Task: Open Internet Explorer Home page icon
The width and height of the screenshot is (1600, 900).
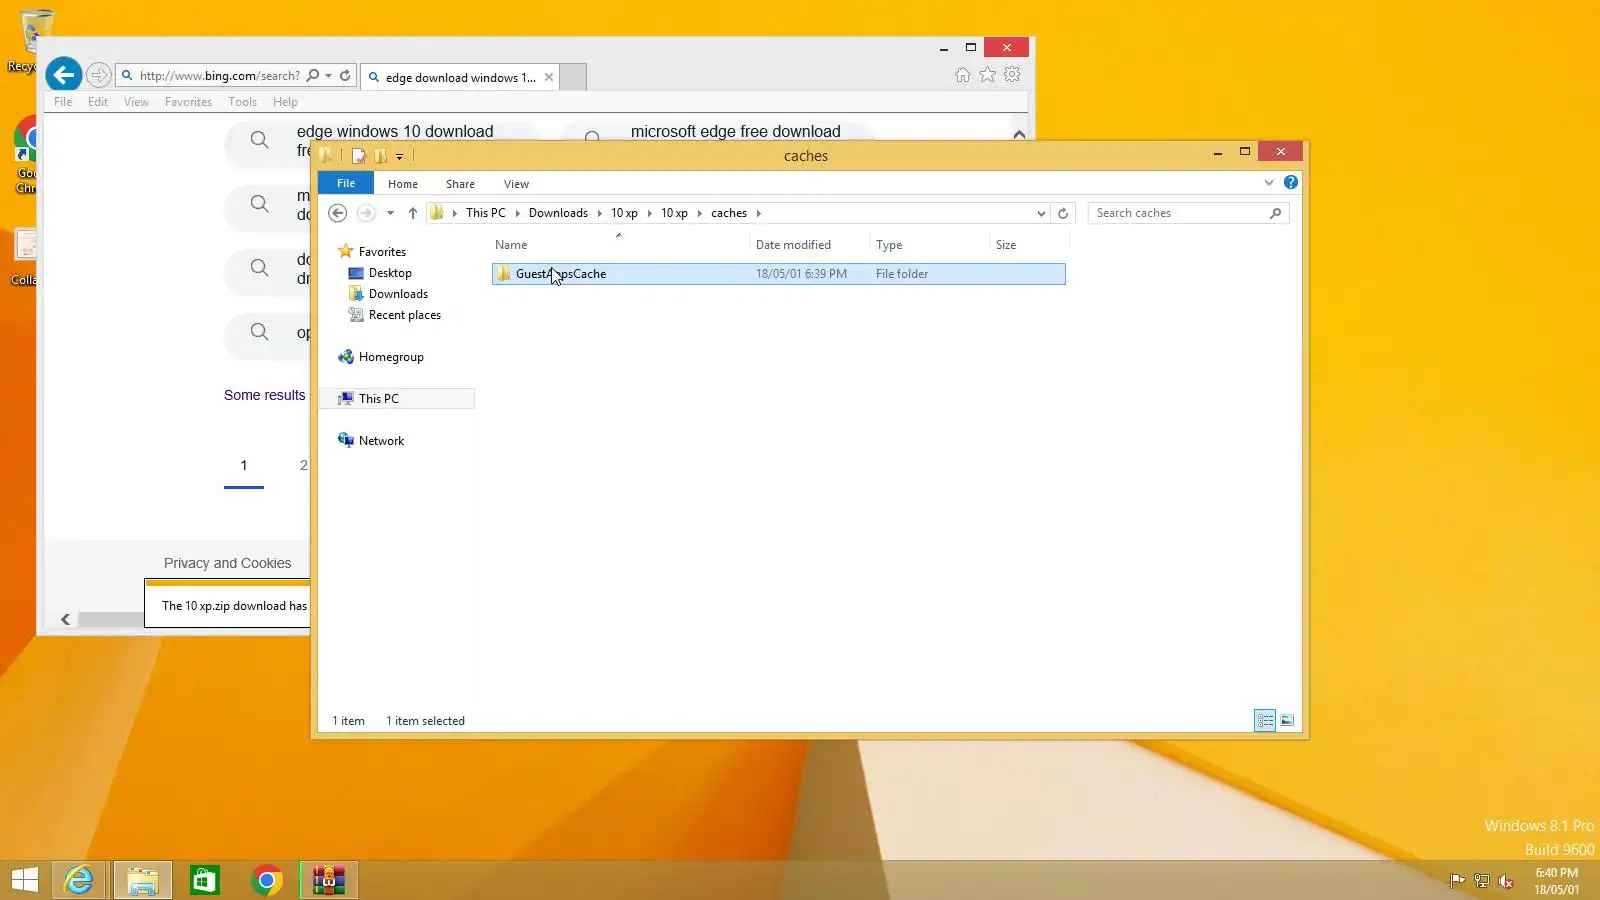Action: pyautogui.click(x=962, y=75)
